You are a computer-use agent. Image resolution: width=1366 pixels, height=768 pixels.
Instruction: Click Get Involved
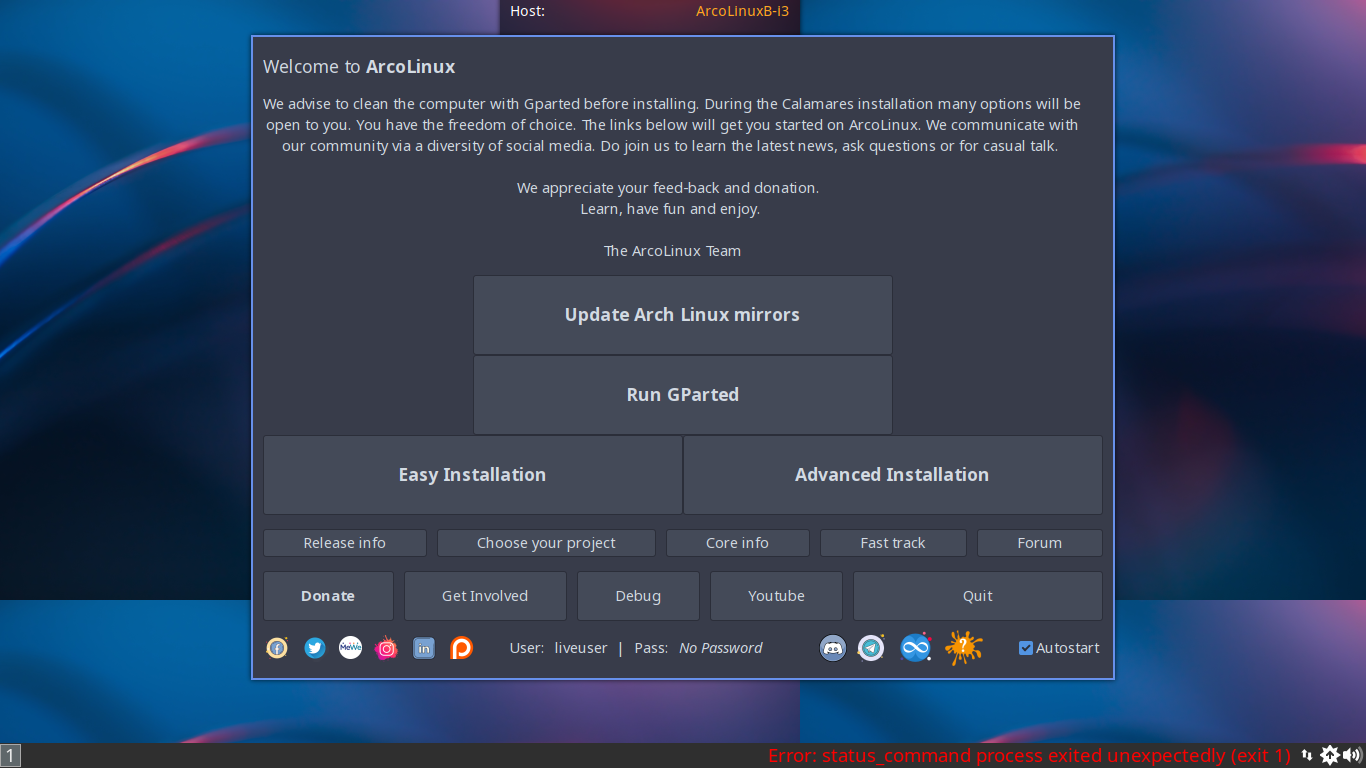485,596
